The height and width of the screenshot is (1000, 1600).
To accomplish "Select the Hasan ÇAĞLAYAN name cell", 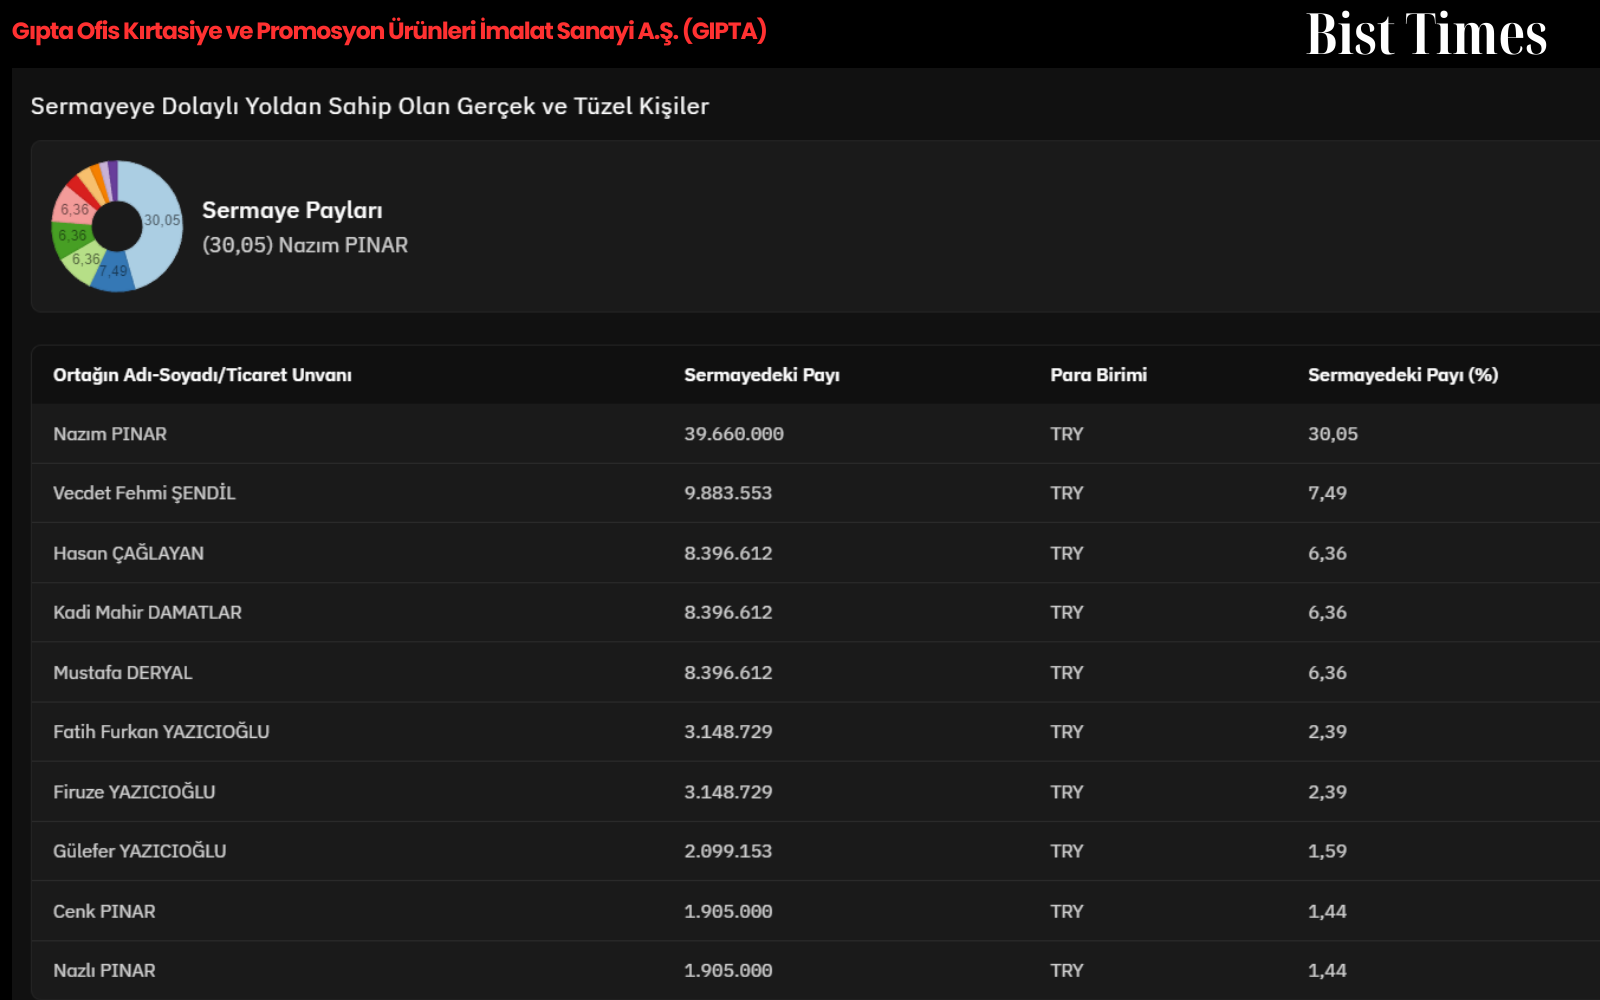I will click(128, 553).
